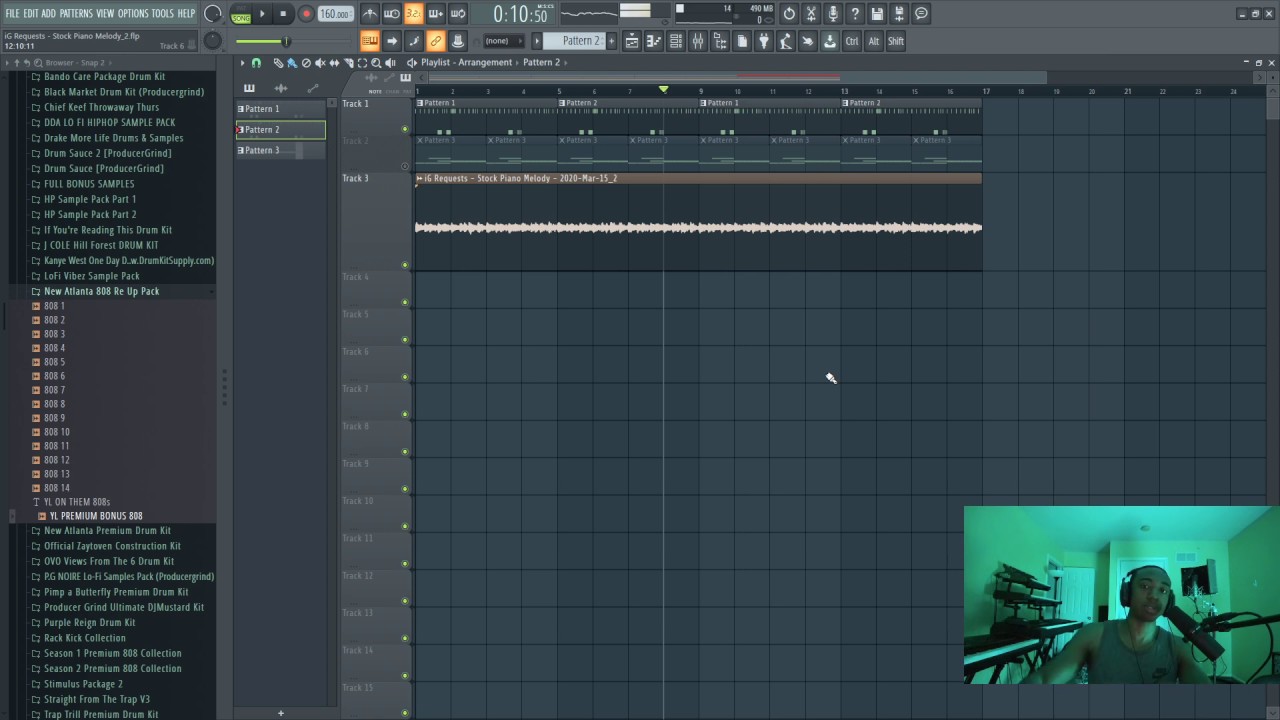Image resolution: width=1280 pixels, height=720 pixels.
Task: Click the Save project floppy icon
Action: click(877, 14)
